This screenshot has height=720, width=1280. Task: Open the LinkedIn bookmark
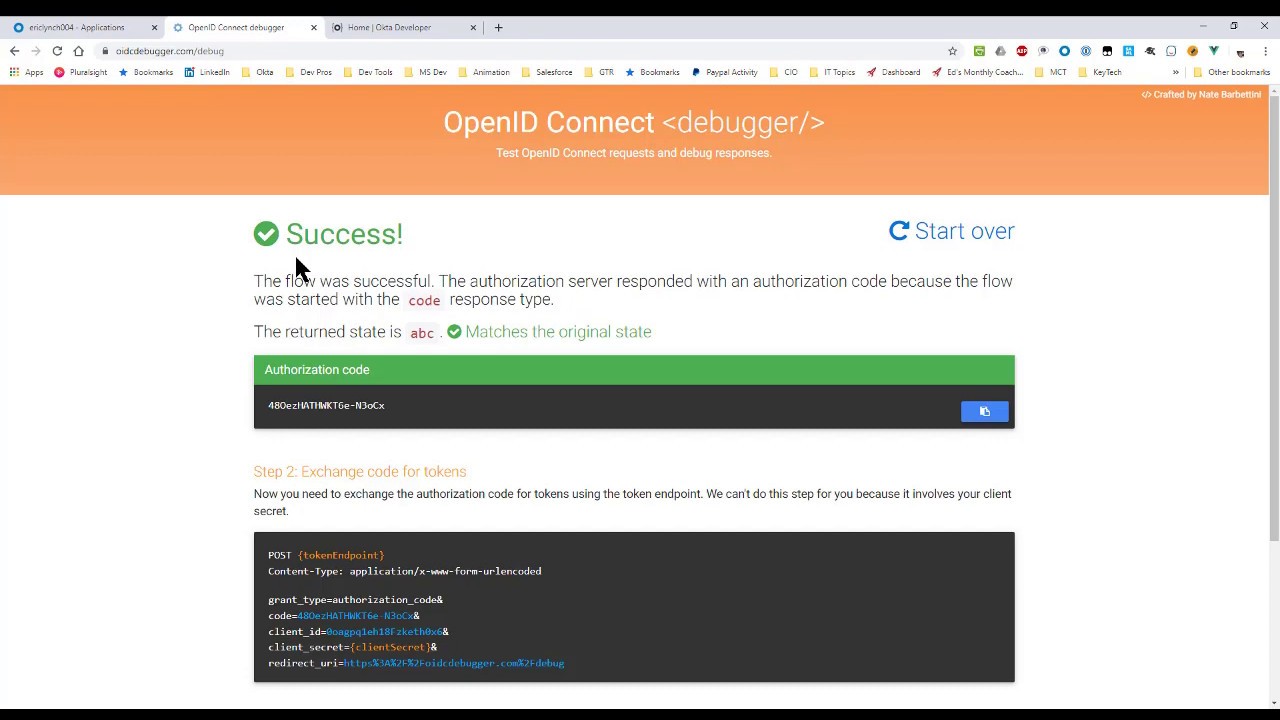coord(207,72)
